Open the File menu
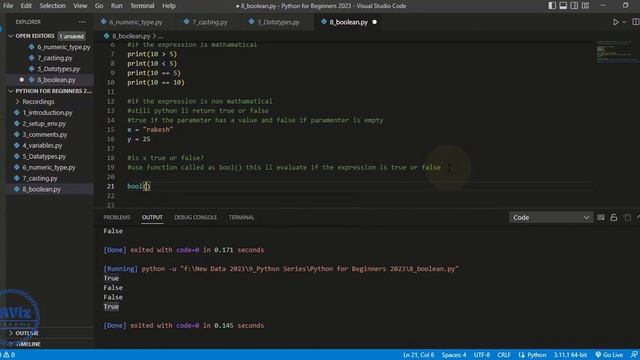 tap(8, 6)
